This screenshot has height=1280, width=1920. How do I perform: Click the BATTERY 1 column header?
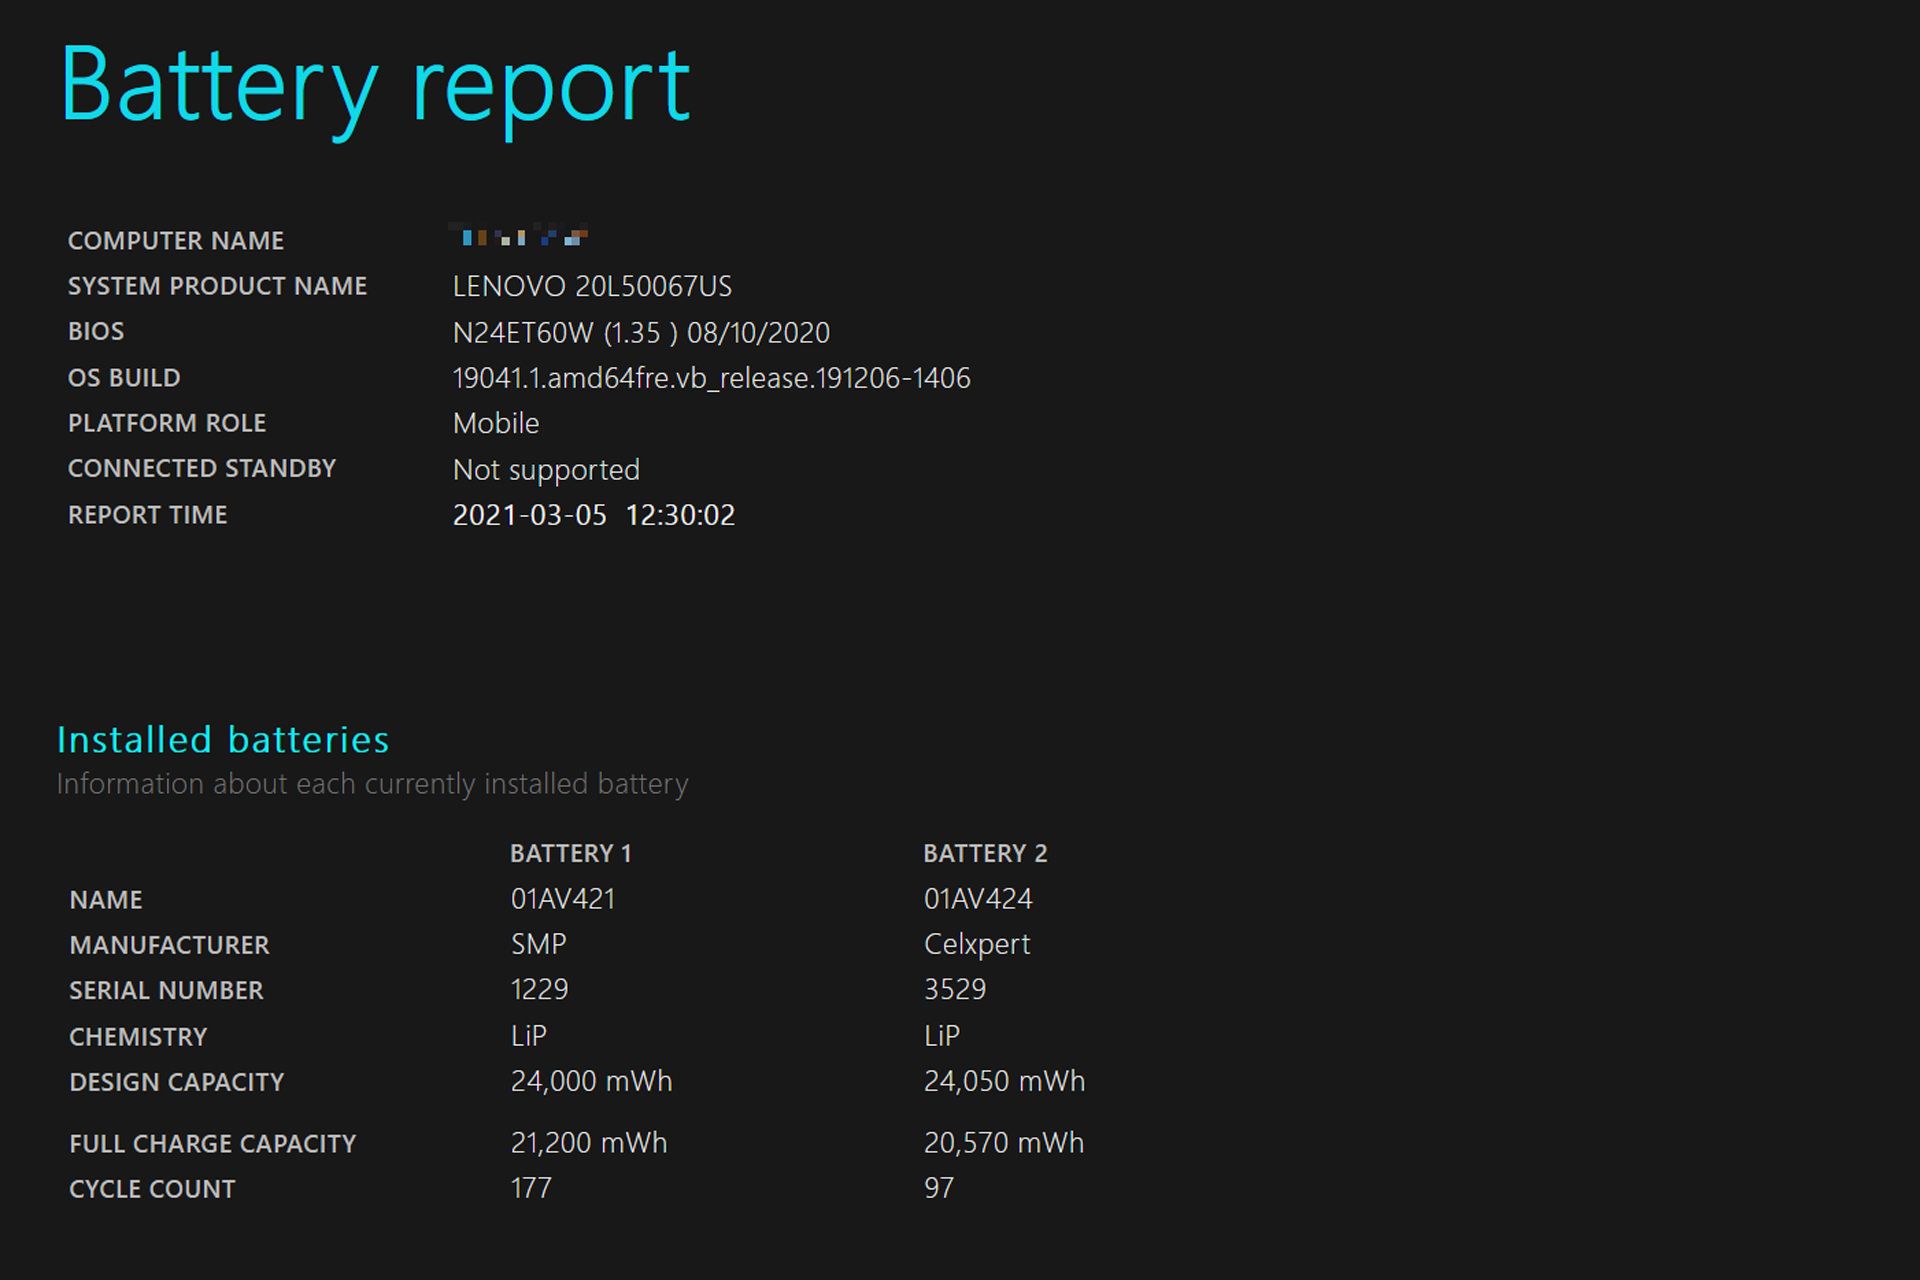click(x=571, y=854)
